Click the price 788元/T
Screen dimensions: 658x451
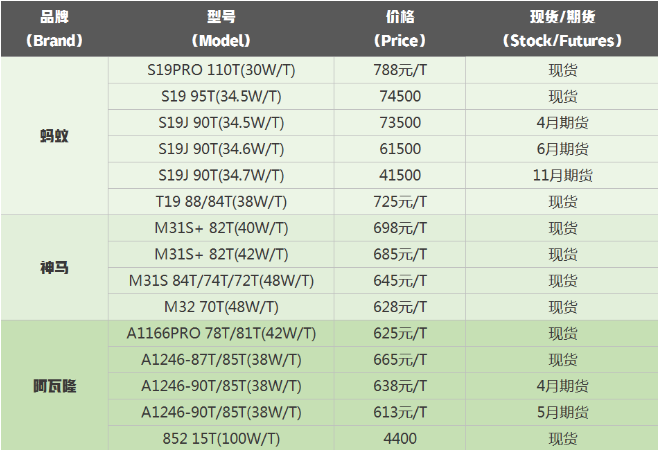point(400,70)
